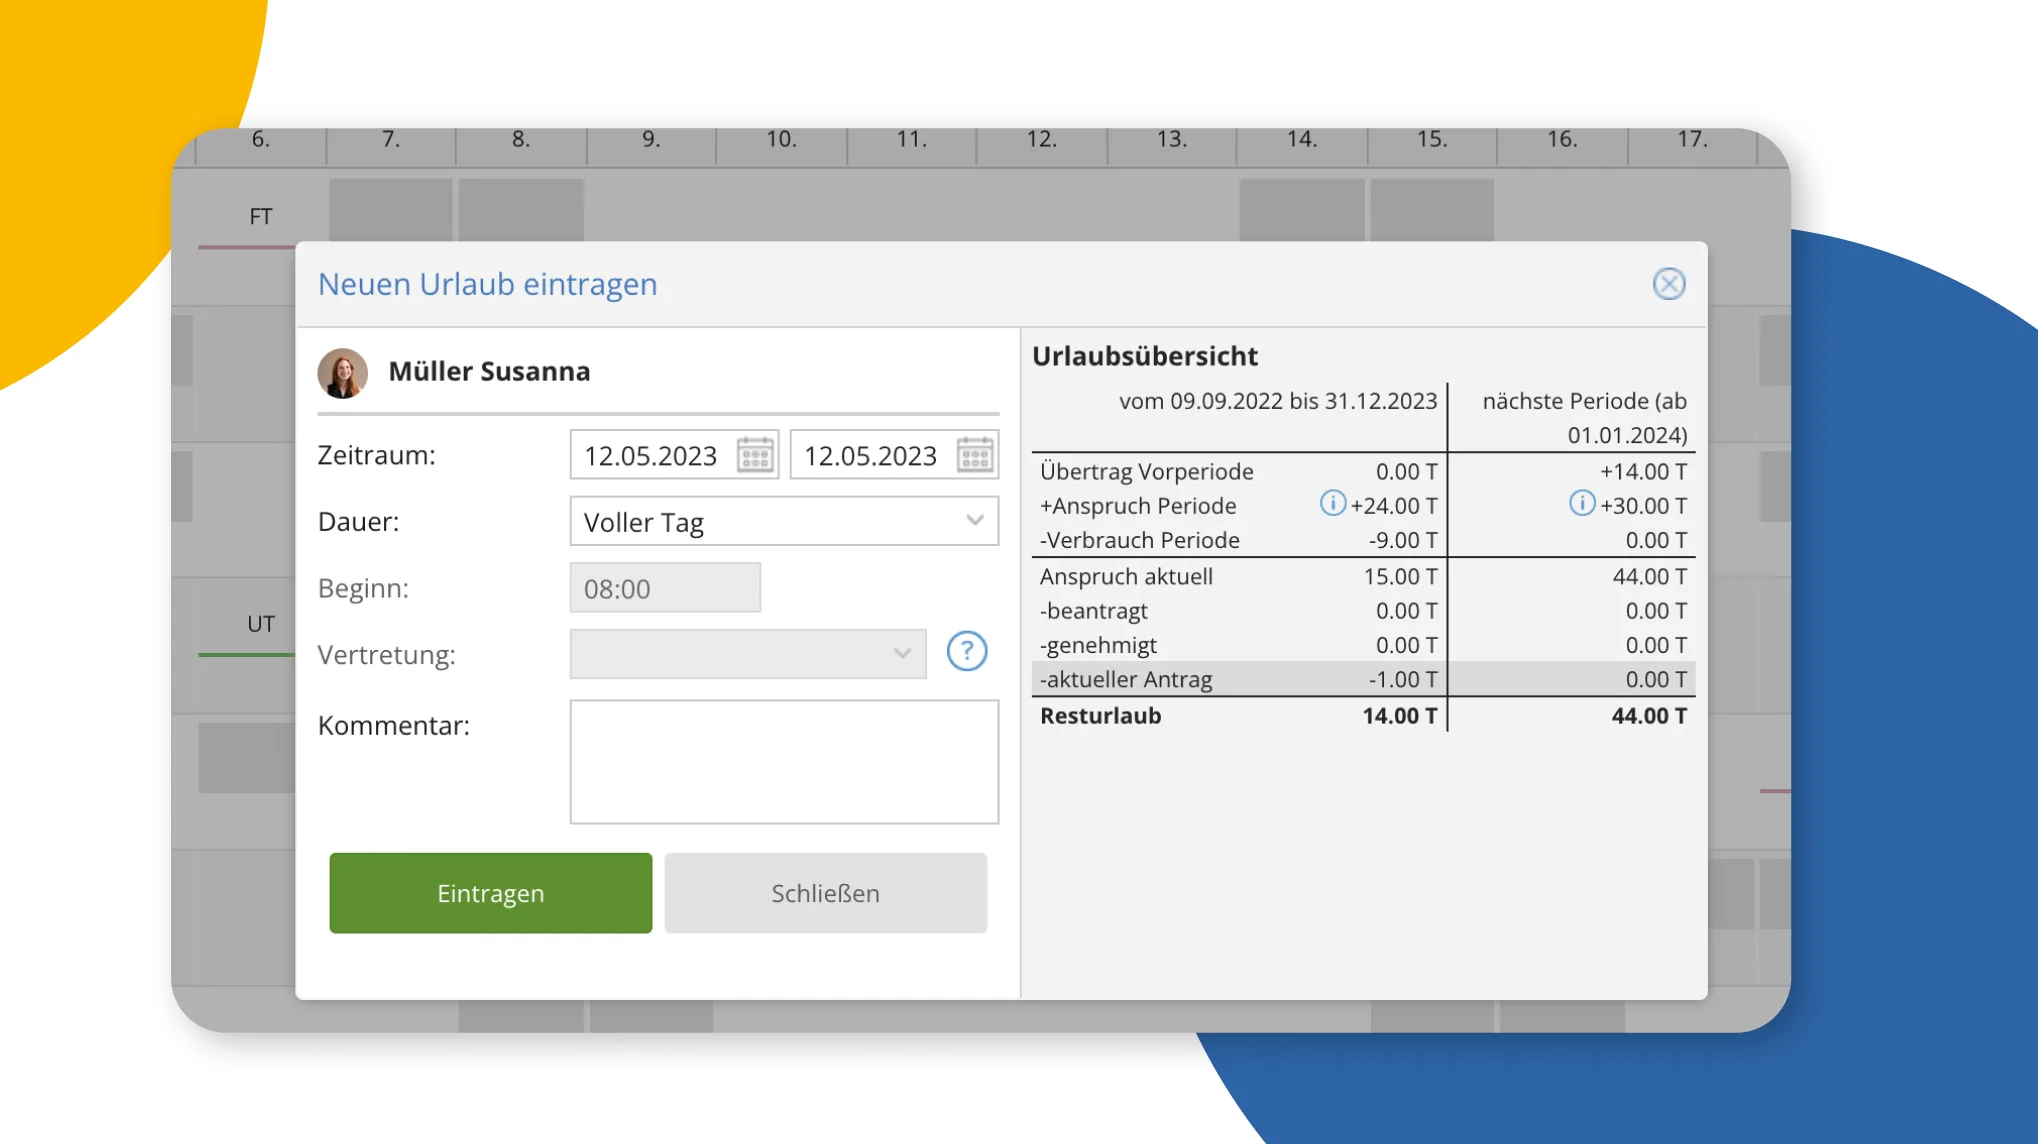Select day 10. in the background calendar header

click(x=781, y=139)
